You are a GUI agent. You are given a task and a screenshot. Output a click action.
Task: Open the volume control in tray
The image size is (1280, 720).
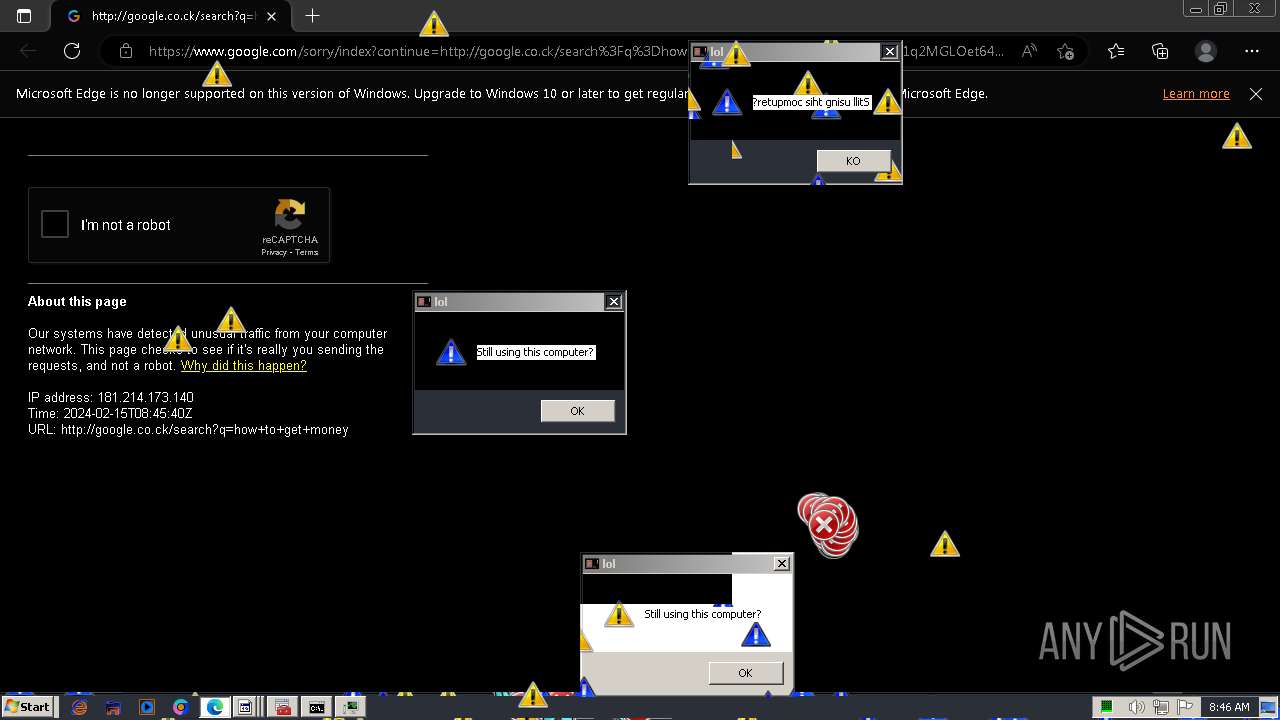pyautogui.click(x=1137, y=707)
